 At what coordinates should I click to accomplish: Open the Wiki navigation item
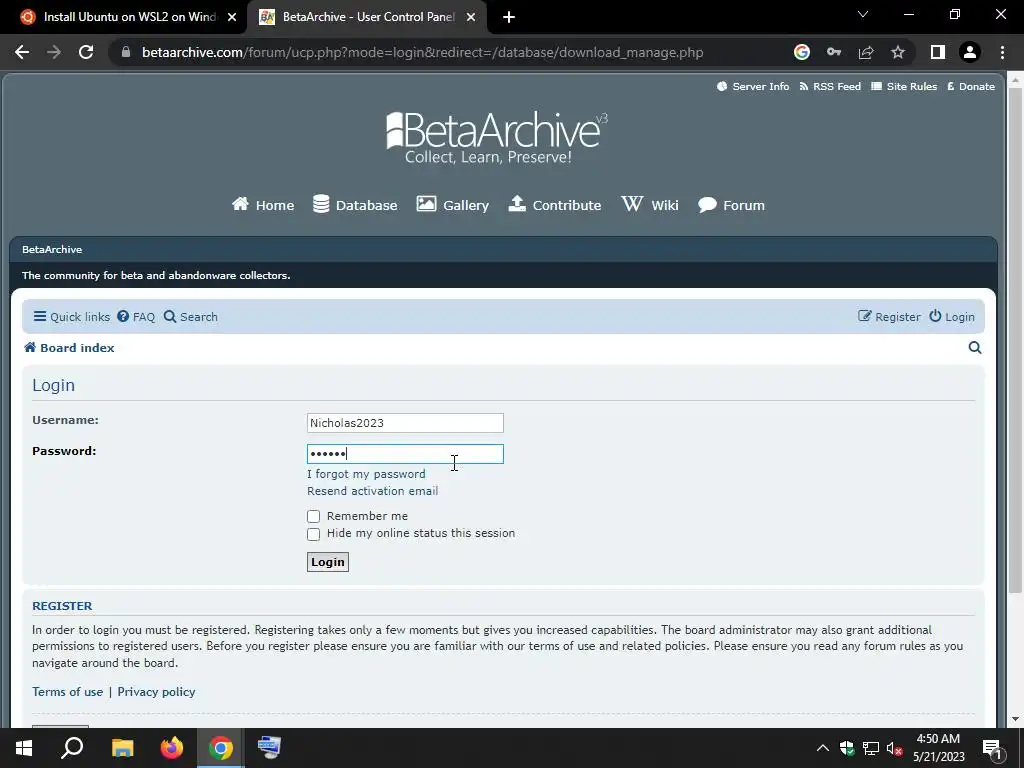650,204
